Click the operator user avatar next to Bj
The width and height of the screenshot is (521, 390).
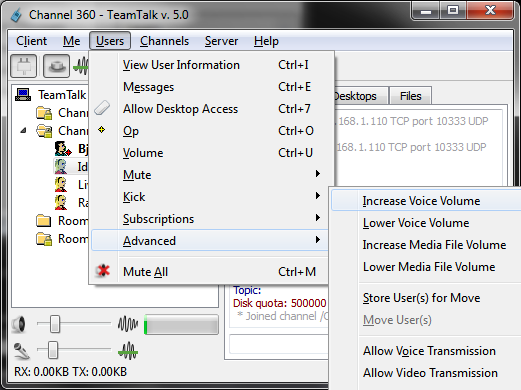tap(63, 149)
